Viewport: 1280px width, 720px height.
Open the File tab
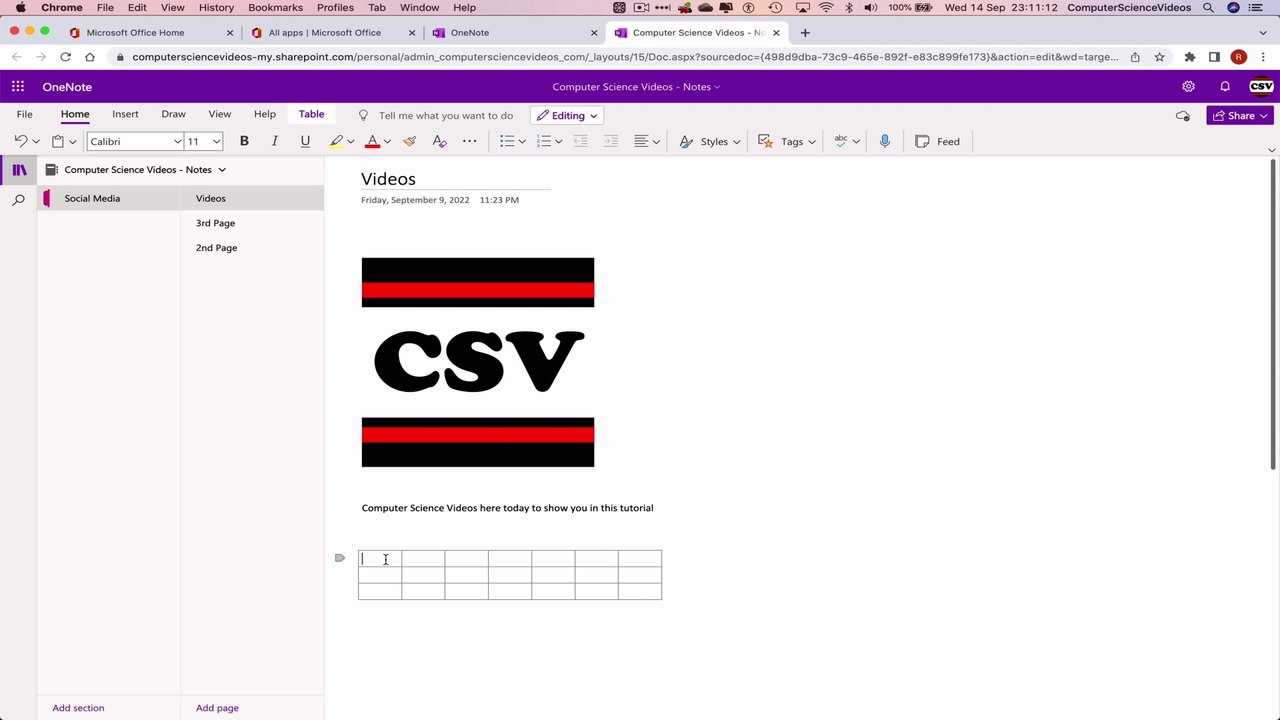pyautogui.click(x=24, y=114)
